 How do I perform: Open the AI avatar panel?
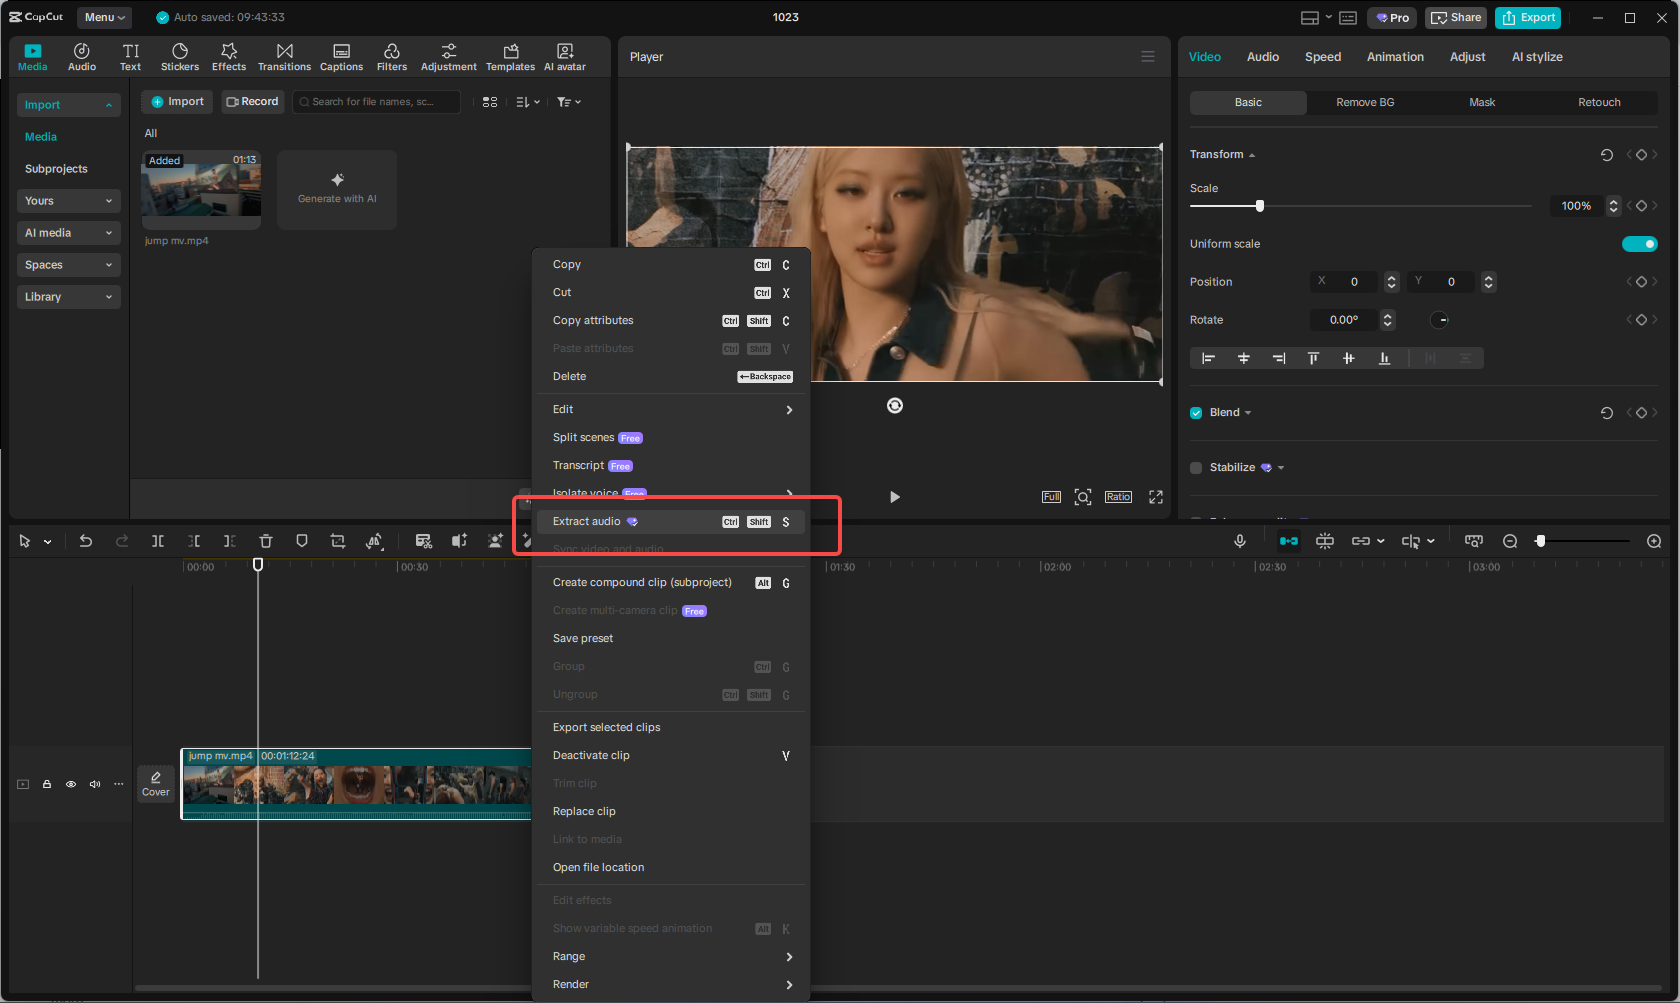pos(564,56)
